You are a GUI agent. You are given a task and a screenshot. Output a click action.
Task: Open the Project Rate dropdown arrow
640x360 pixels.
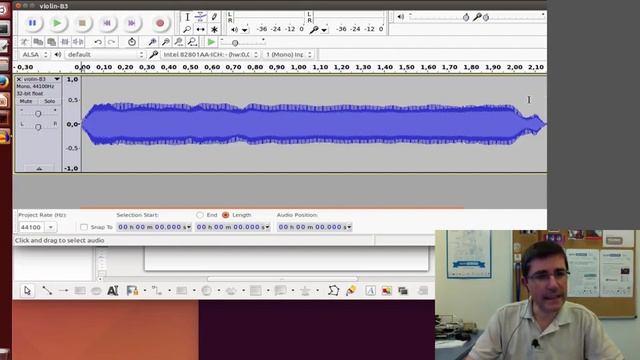pyautogui.click(x=51, y=227)
